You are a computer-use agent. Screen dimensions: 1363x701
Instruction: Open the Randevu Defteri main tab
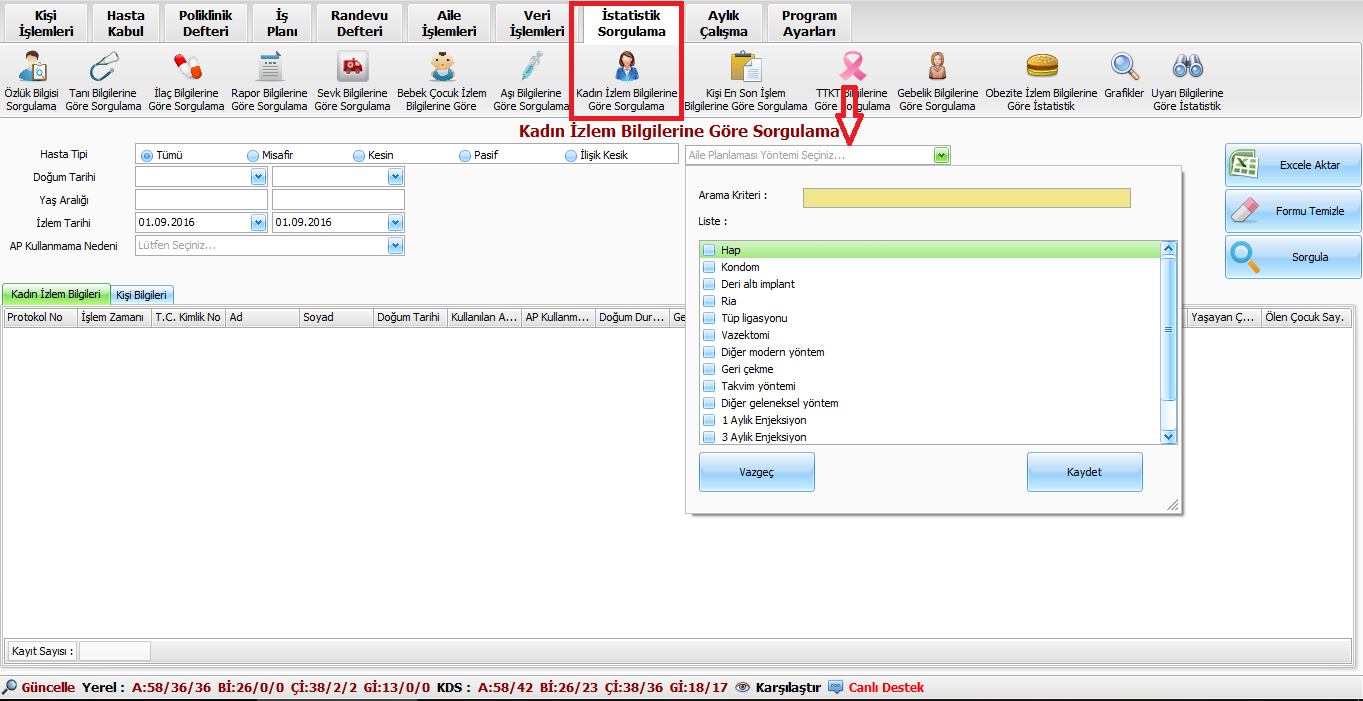click(359, 23)
